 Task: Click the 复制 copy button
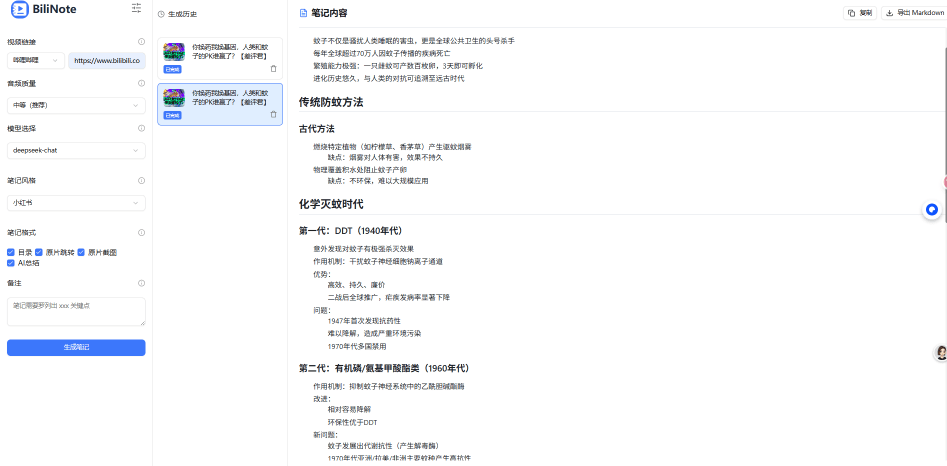(x=858, y=13)
